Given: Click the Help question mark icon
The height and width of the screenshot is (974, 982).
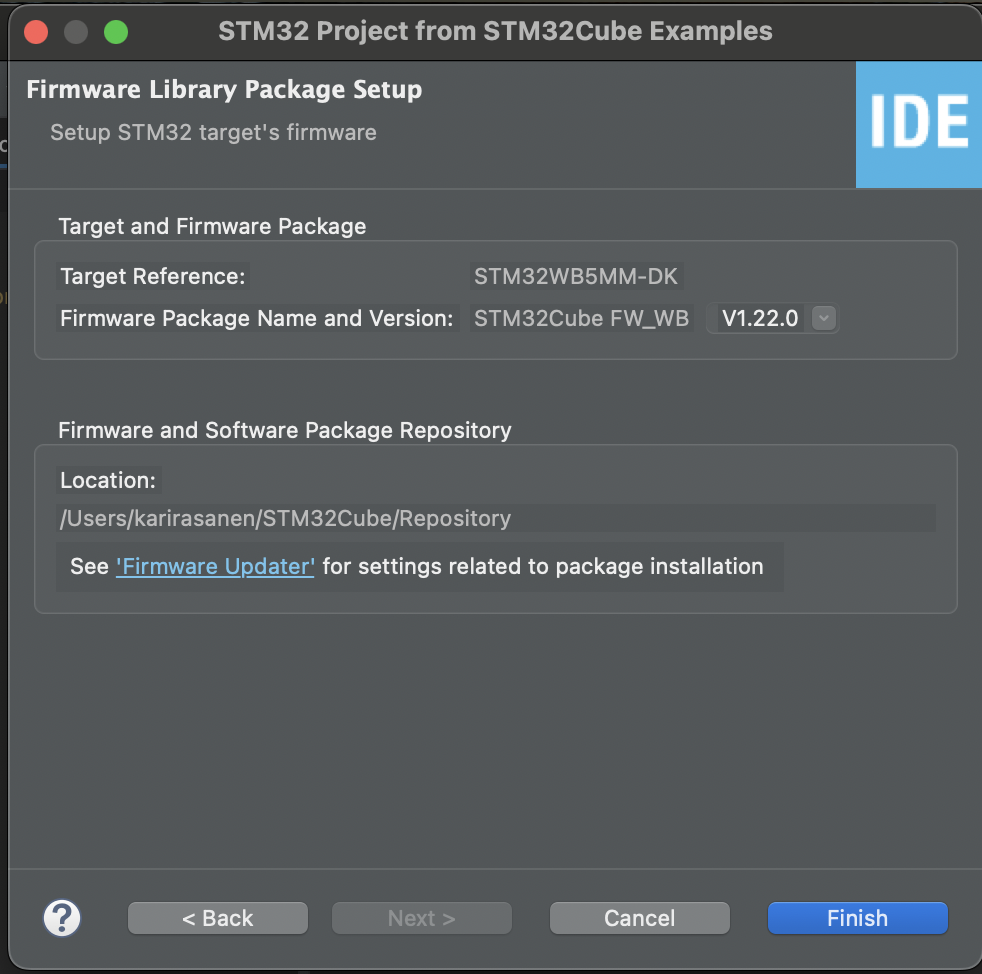Looking at the screenshot, I should click(62, 918).
